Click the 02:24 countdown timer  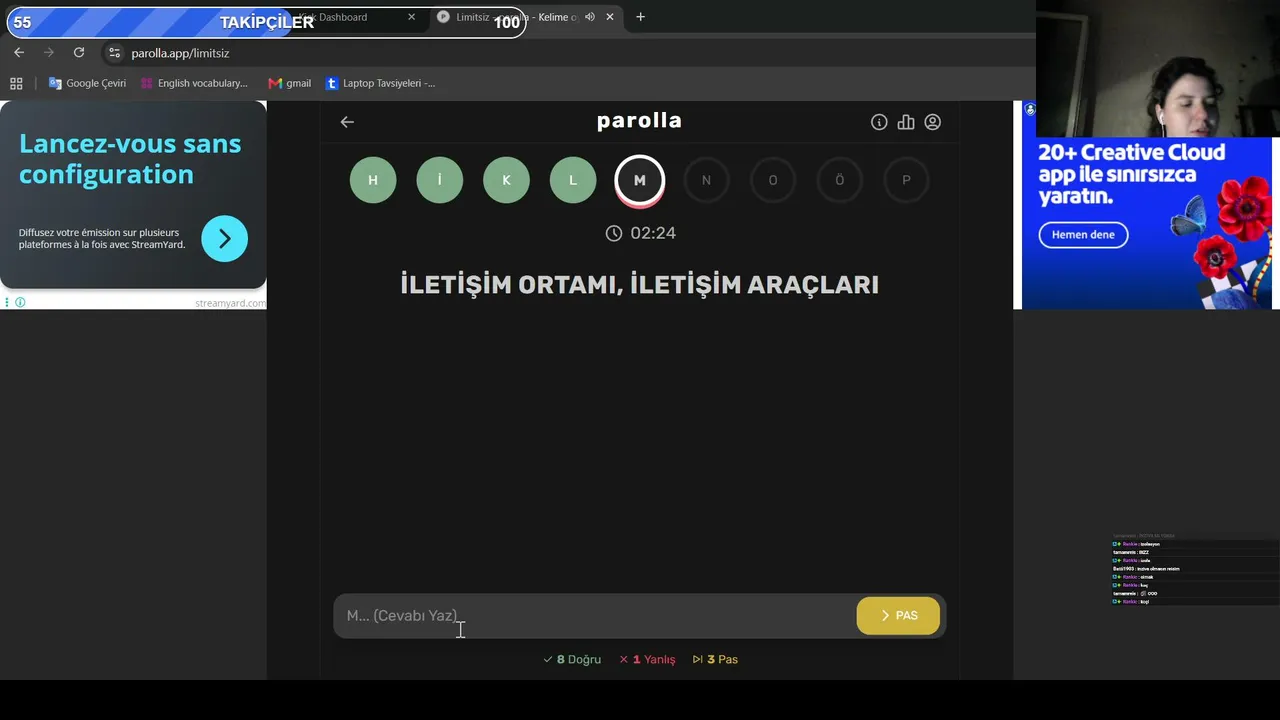click(640, 233)
